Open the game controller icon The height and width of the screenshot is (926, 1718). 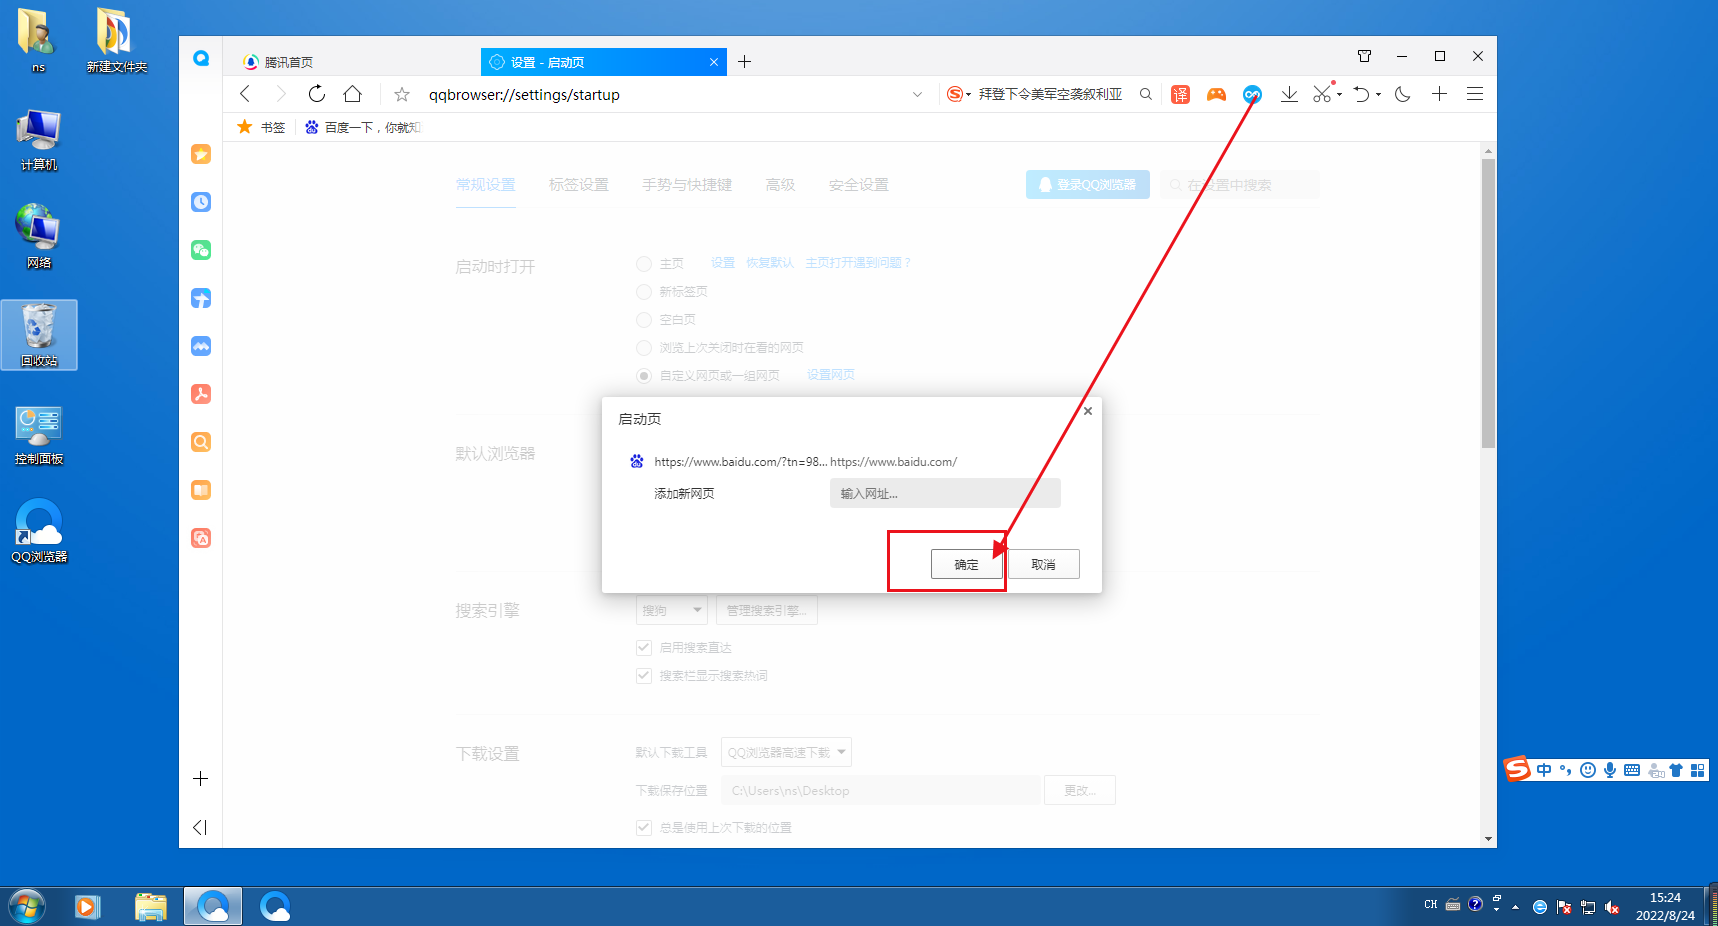pos(1216,94)
